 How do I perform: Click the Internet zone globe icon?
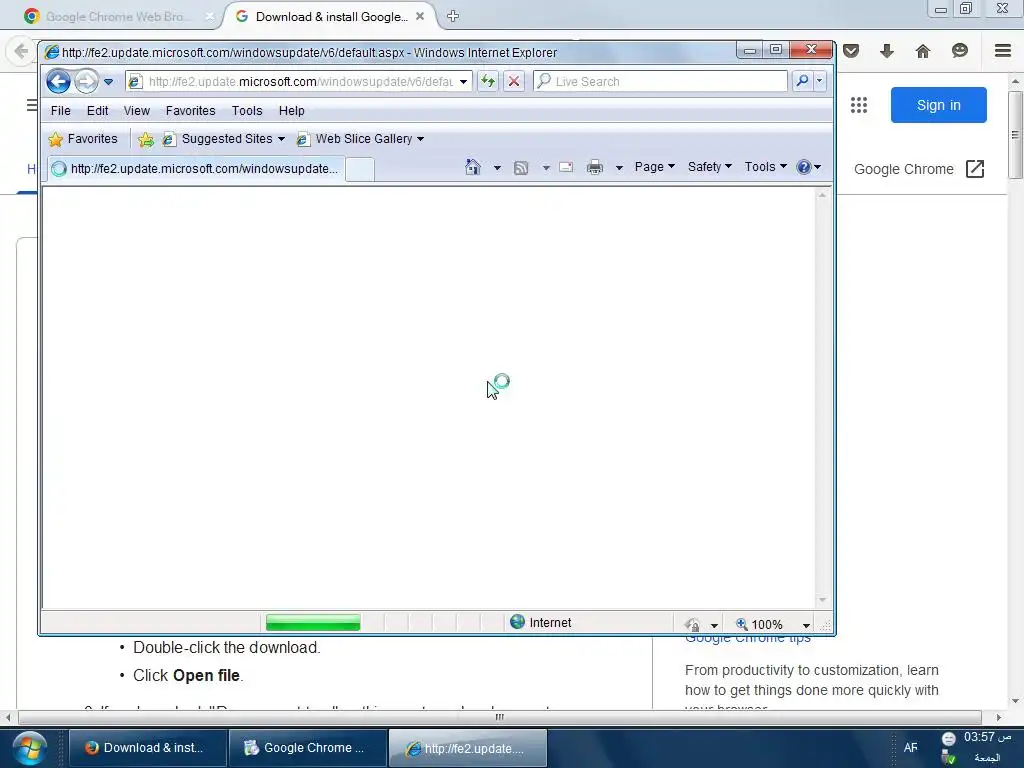point(517,622)
